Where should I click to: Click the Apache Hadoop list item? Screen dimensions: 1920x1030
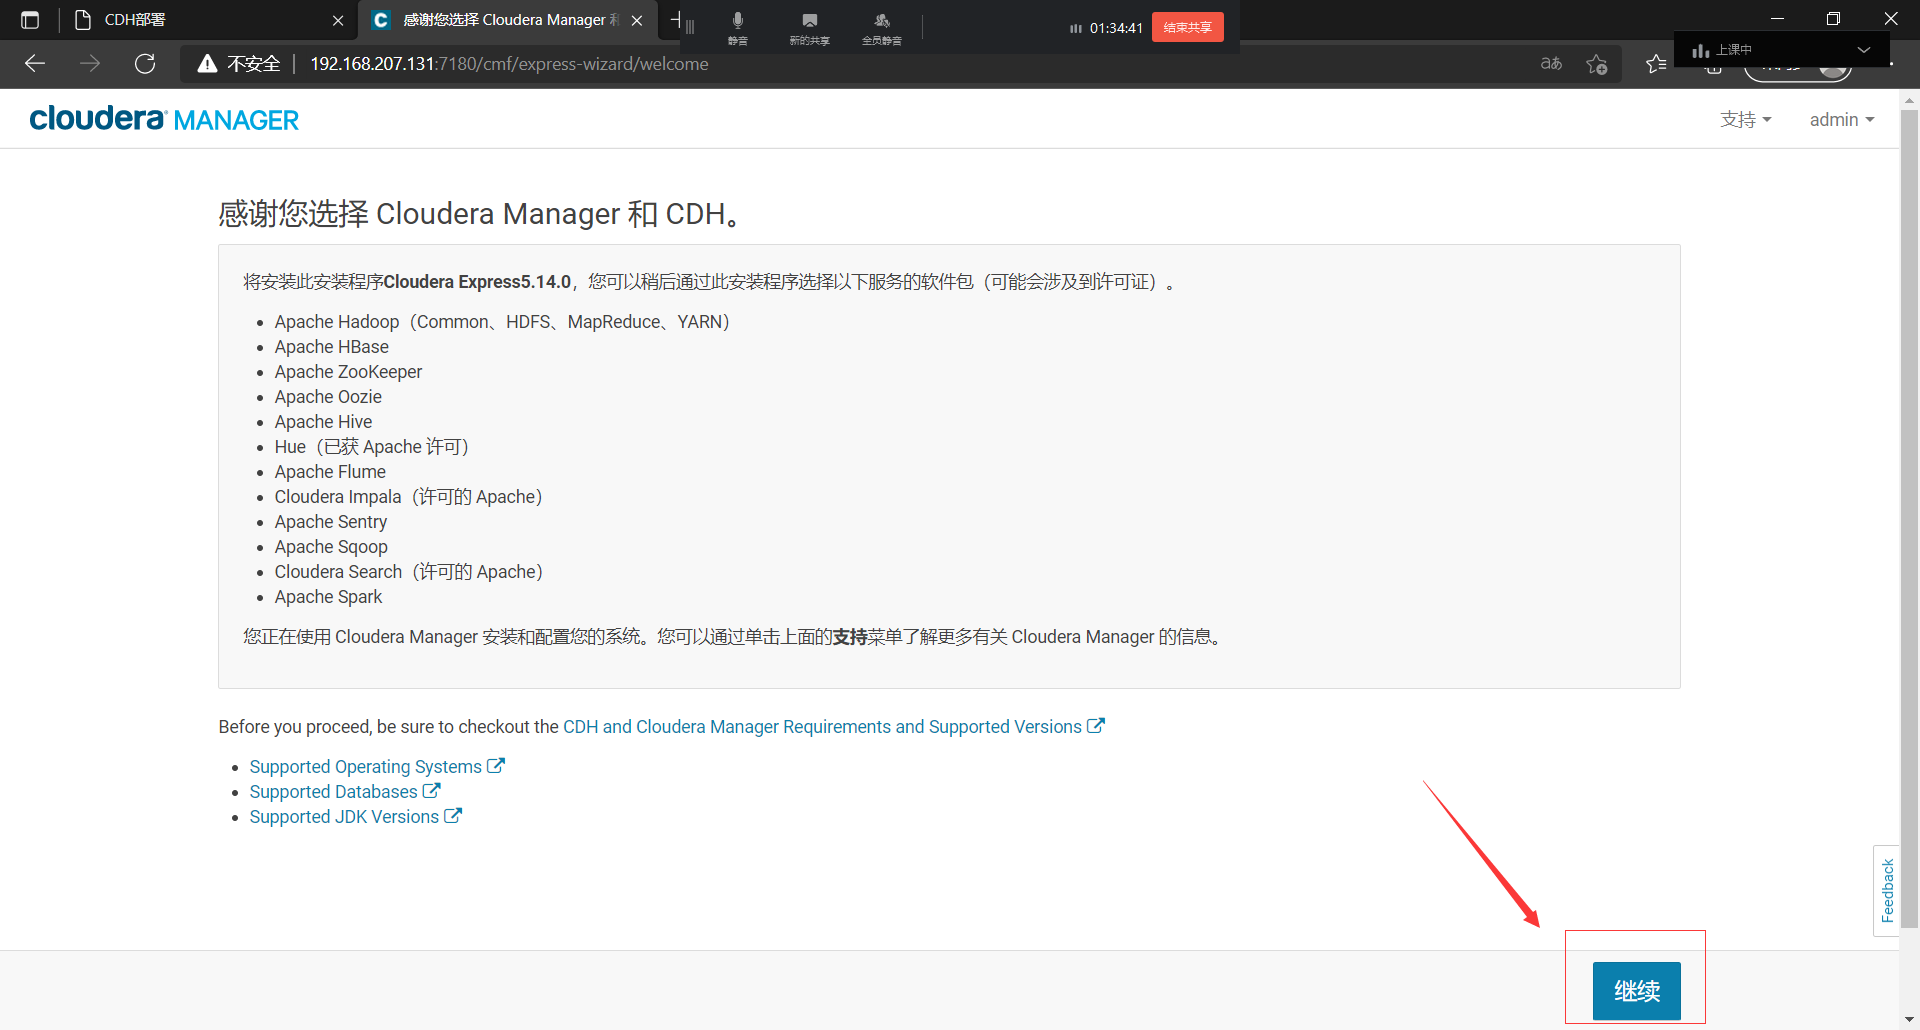point(503,322)
